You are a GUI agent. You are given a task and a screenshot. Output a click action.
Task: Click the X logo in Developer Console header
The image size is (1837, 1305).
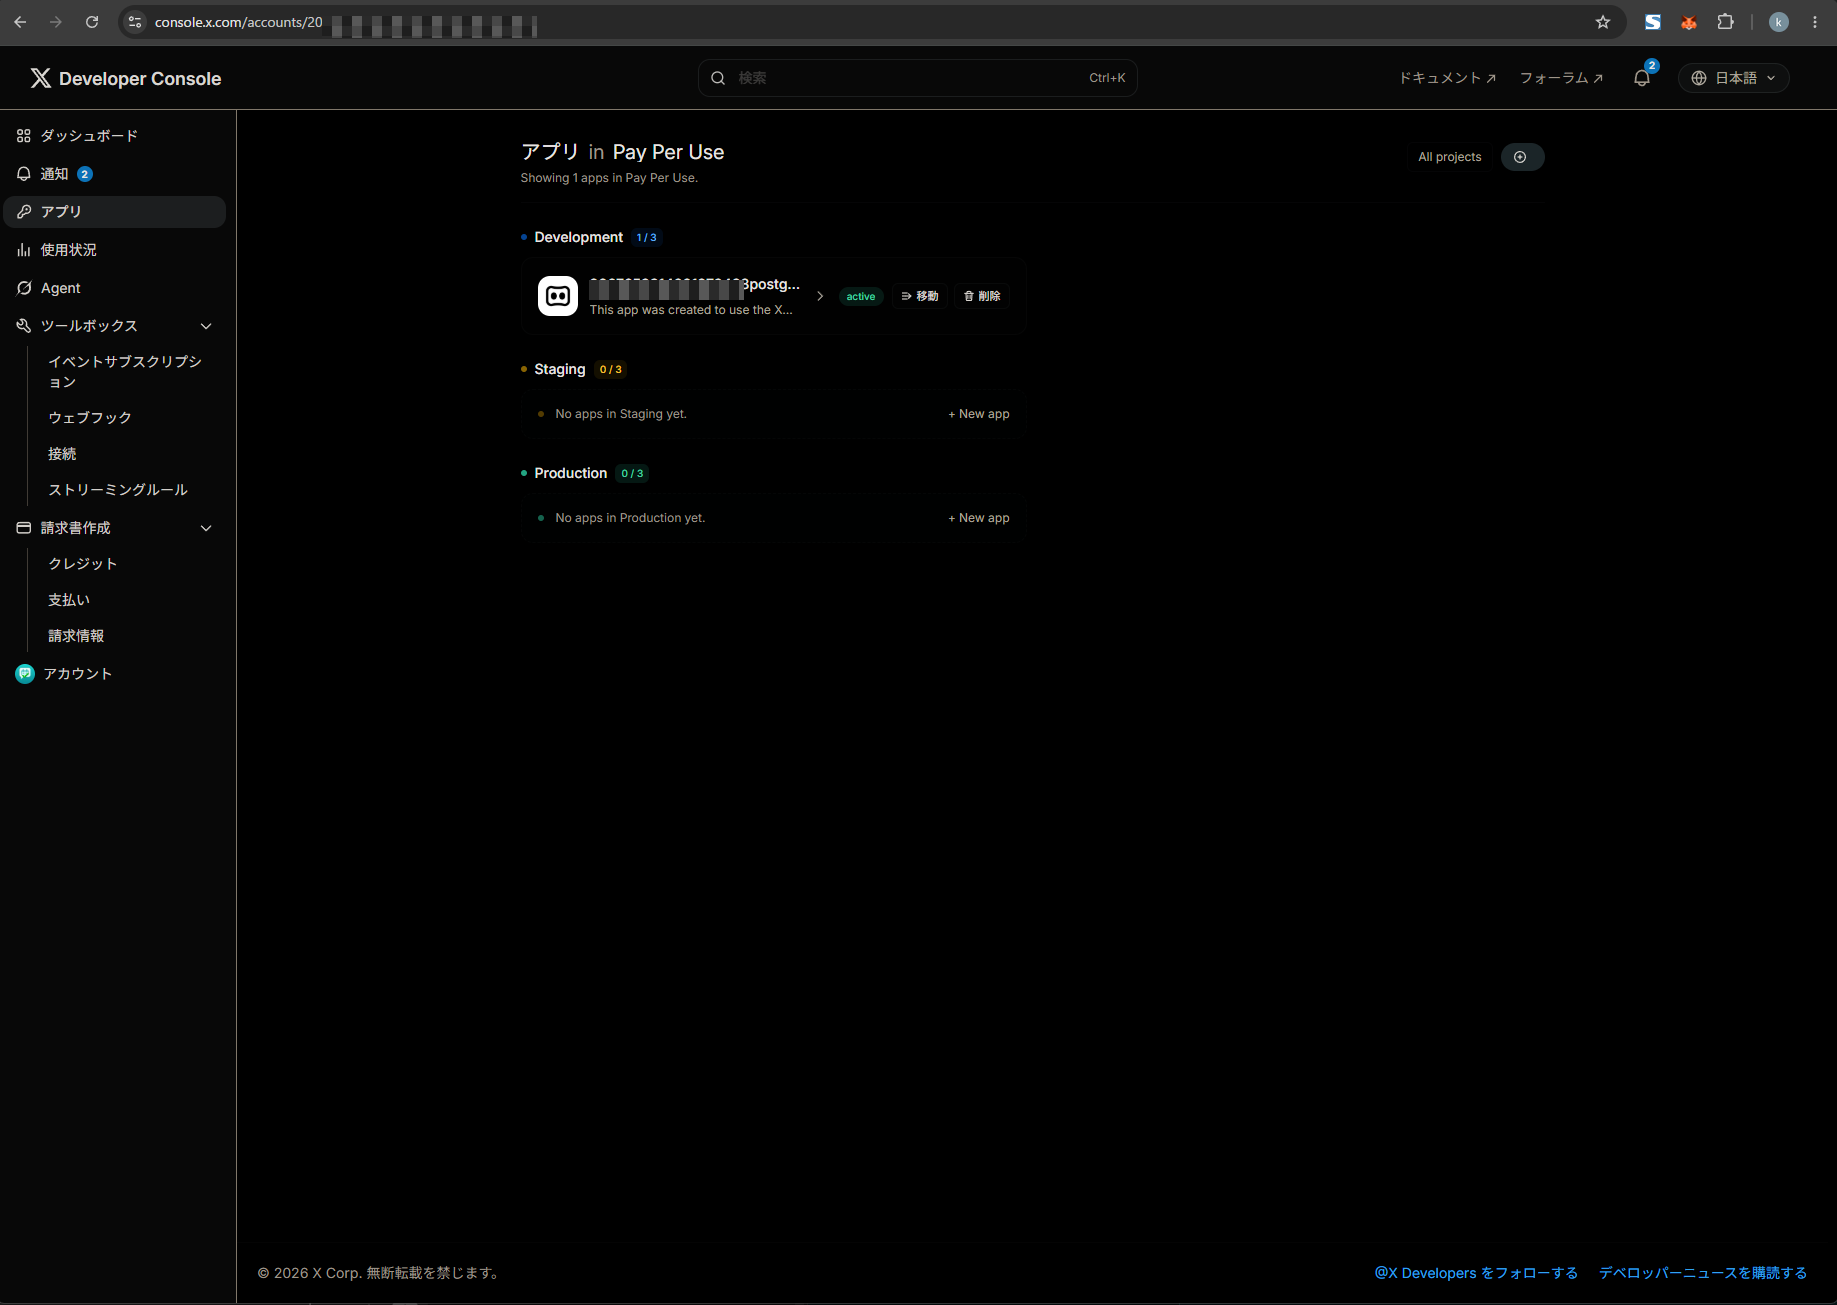pos(40,78)
